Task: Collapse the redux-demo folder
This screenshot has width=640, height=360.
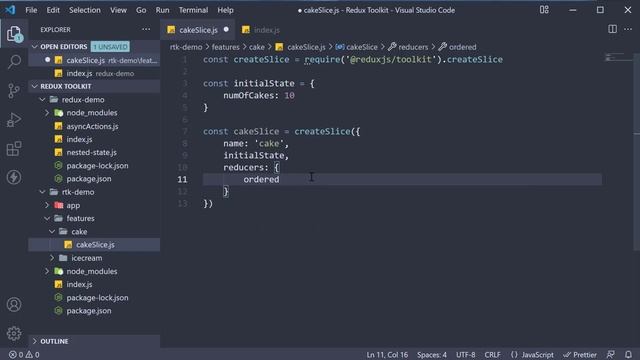Action: point(42,100)
